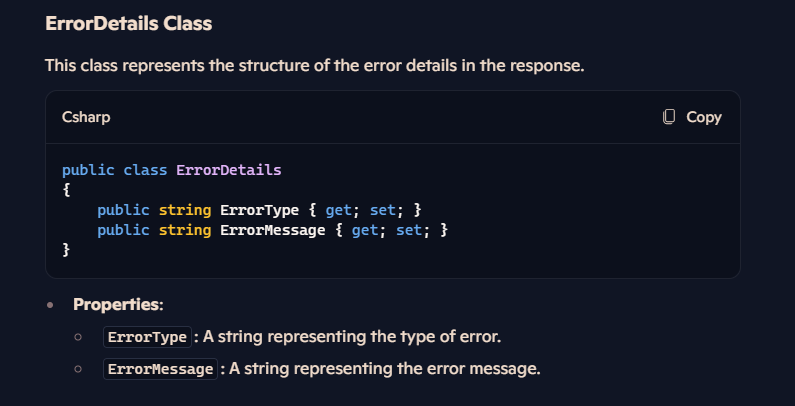Click the opening brace below class declaration
Image resolution: width=795 pixels, height=406 pixels.
pos(66,190)
